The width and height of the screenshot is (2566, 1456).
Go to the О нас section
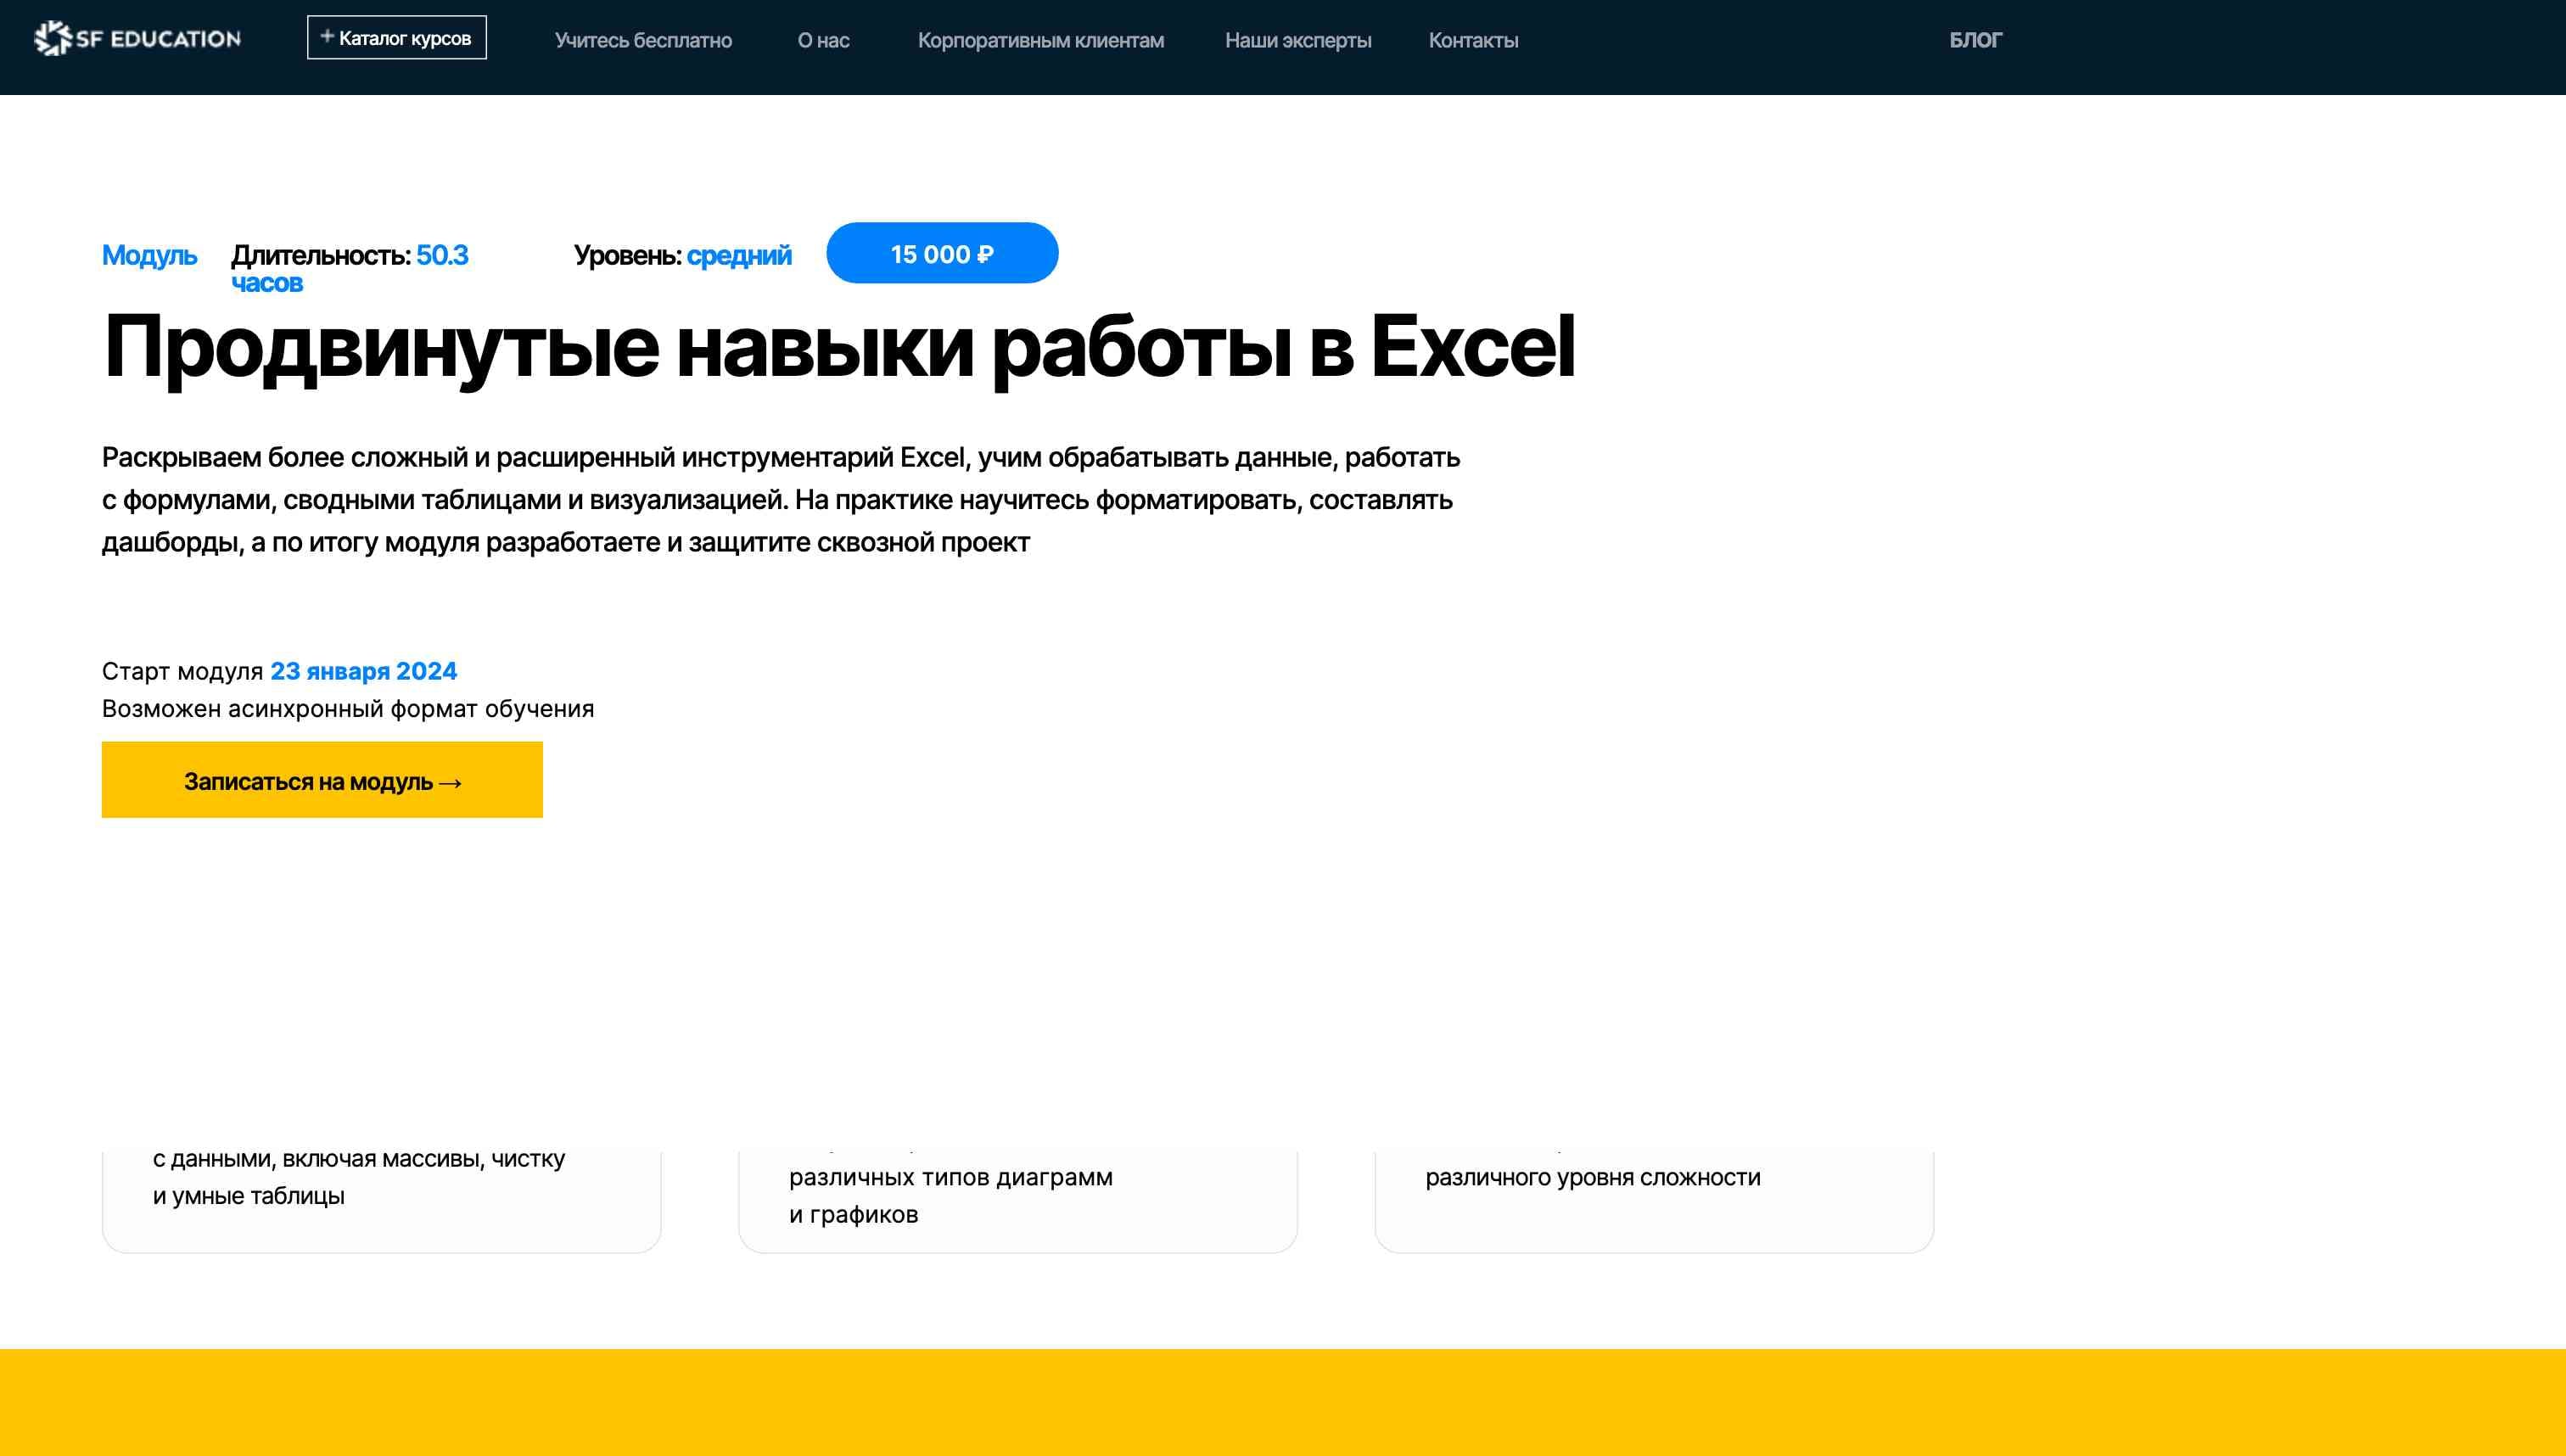pos(823,40)
